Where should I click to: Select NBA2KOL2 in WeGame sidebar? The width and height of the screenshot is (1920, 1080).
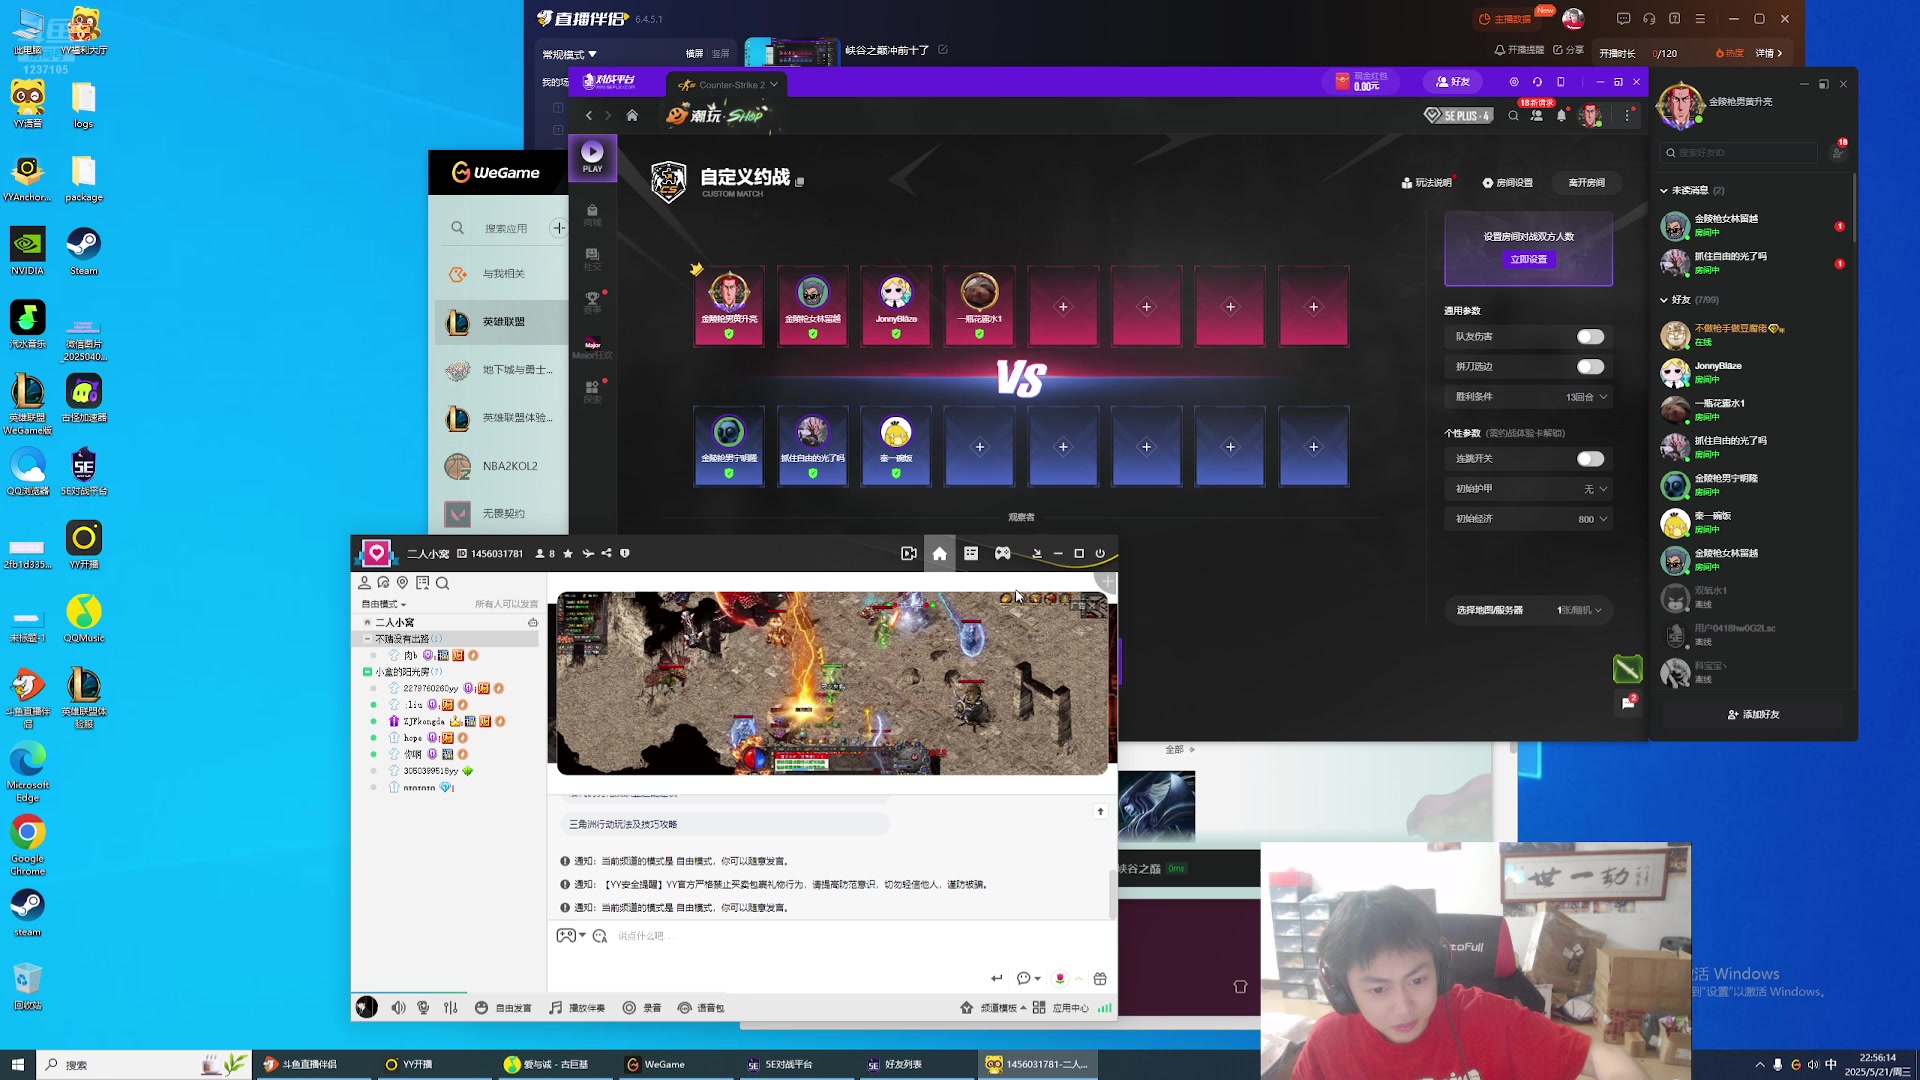coord(501,466)
